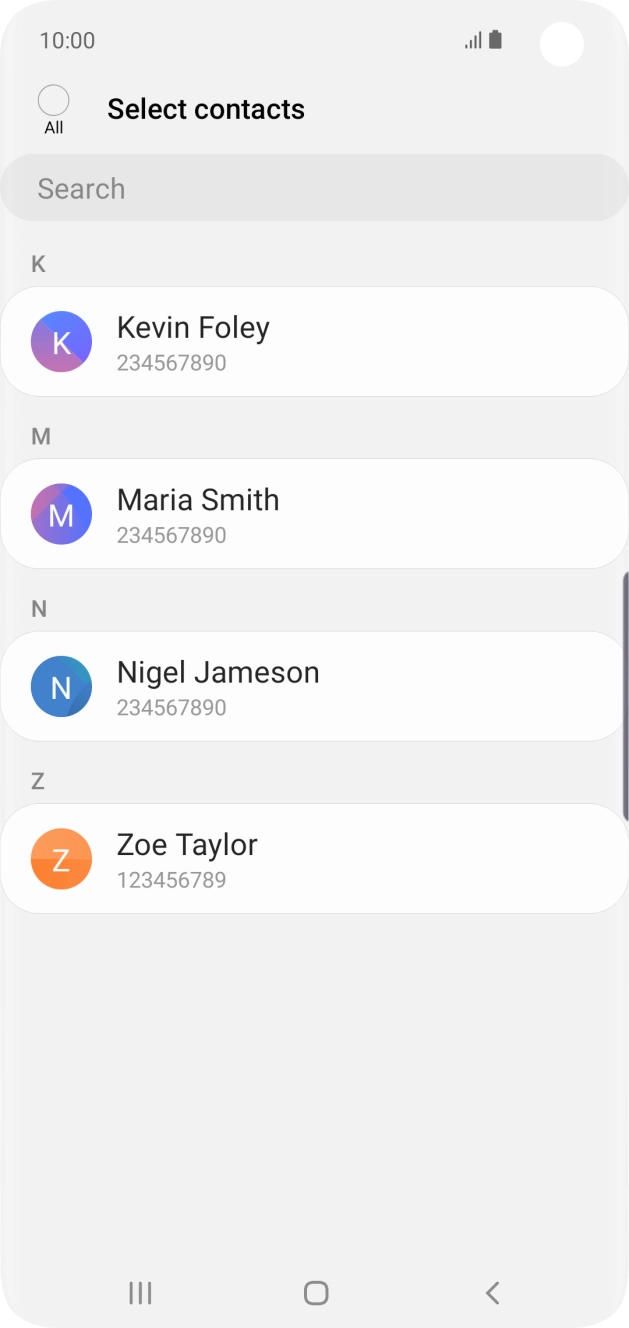Viewport: 629px width, 1328px height.
Task: Choose the Zoe Taylor contact name
Action: tap(187, 845)
